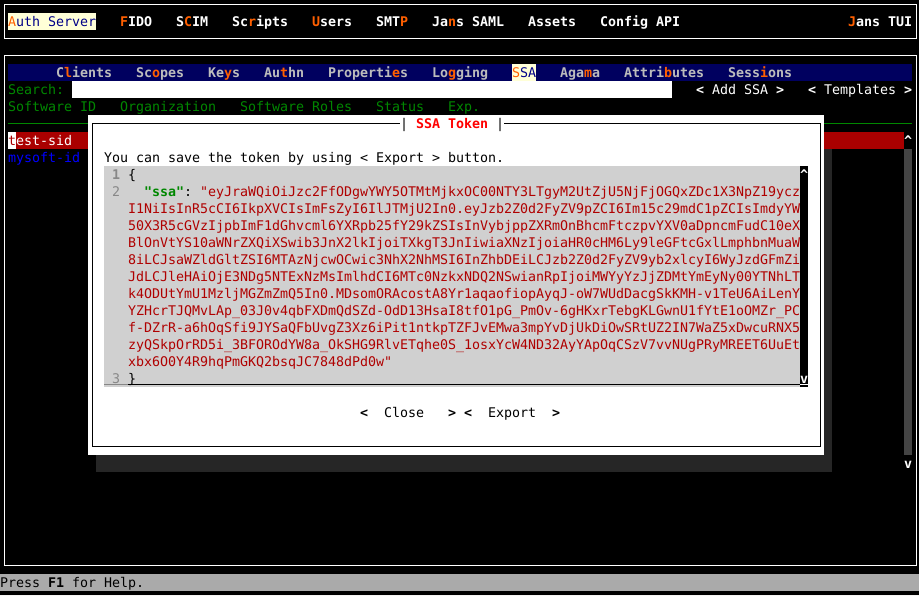Select the Jans SAML menu
The height and width of the screenshot is (596, 919).
point(467,21)
